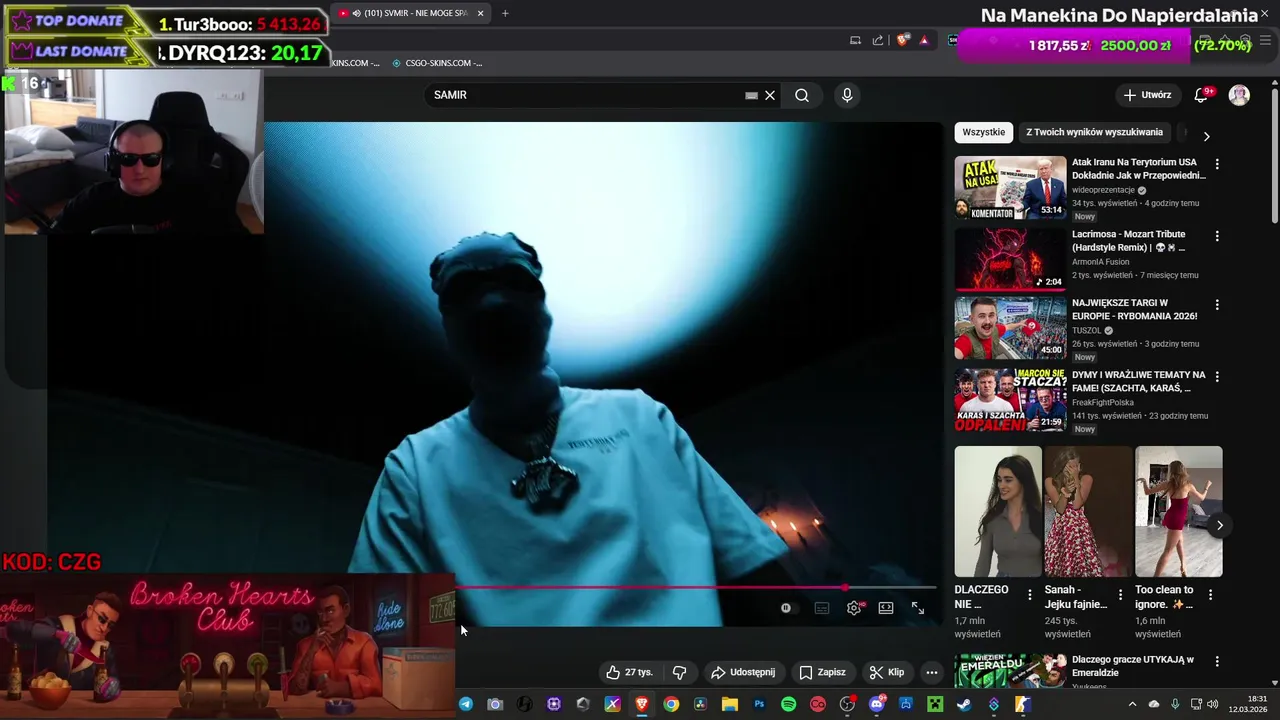Open the Minecraft taskbar icon
1280x720 pixels.
click(935, 704)
